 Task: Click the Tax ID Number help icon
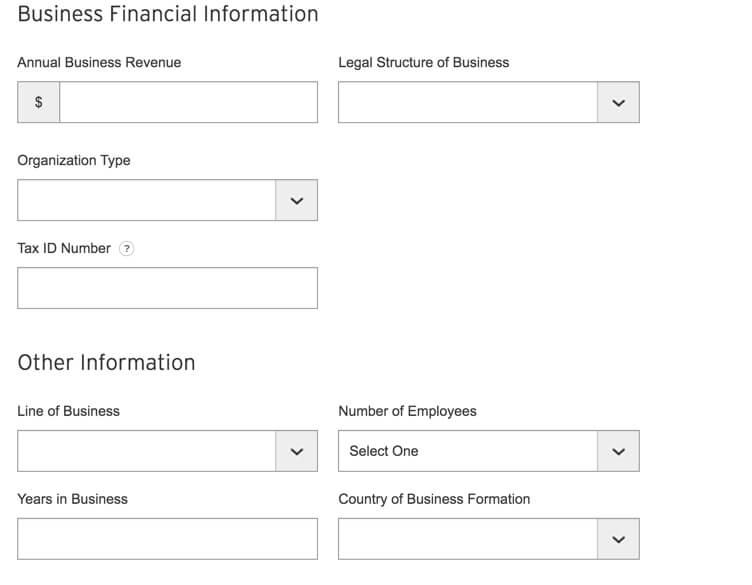[126, 249]
